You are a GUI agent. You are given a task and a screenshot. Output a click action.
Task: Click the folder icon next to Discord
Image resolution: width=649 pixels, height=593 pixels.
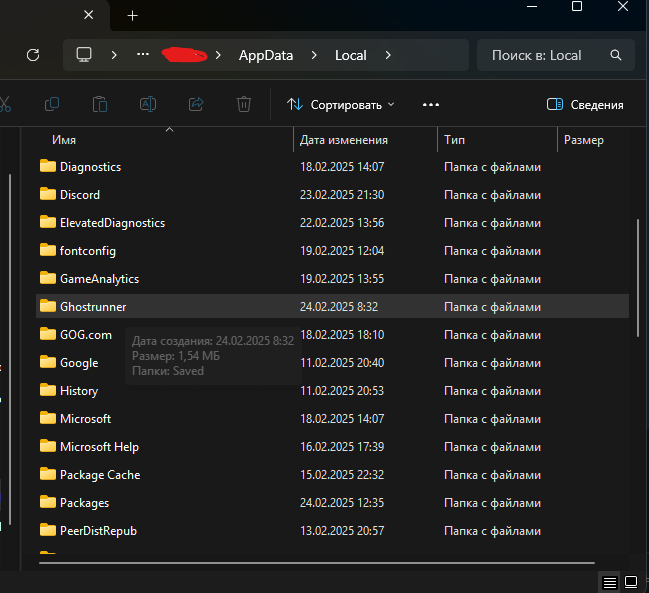pyautogui.click(x=48, y=194)
